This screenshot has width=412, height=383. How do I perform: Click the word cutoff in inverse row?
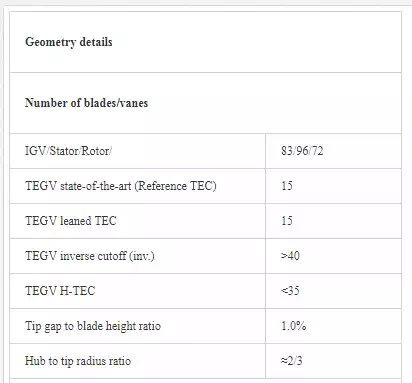pos(110,256)
